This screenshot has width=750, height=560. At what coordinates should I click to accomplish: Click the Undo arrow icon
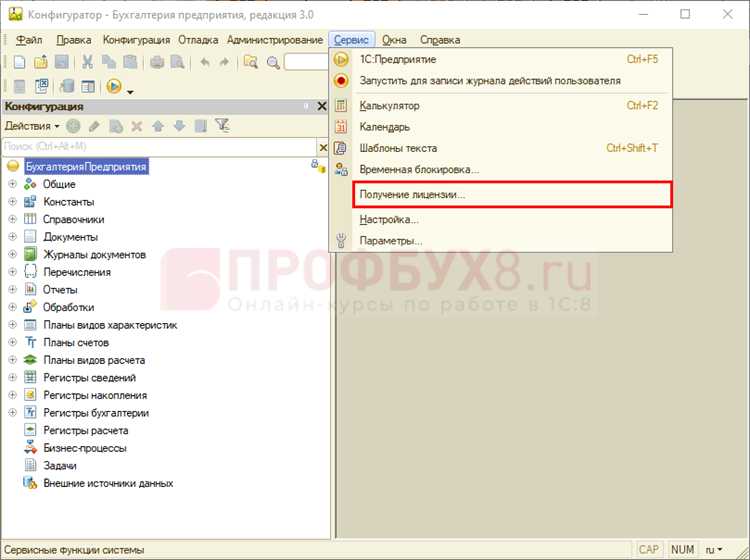click(205, 62)
